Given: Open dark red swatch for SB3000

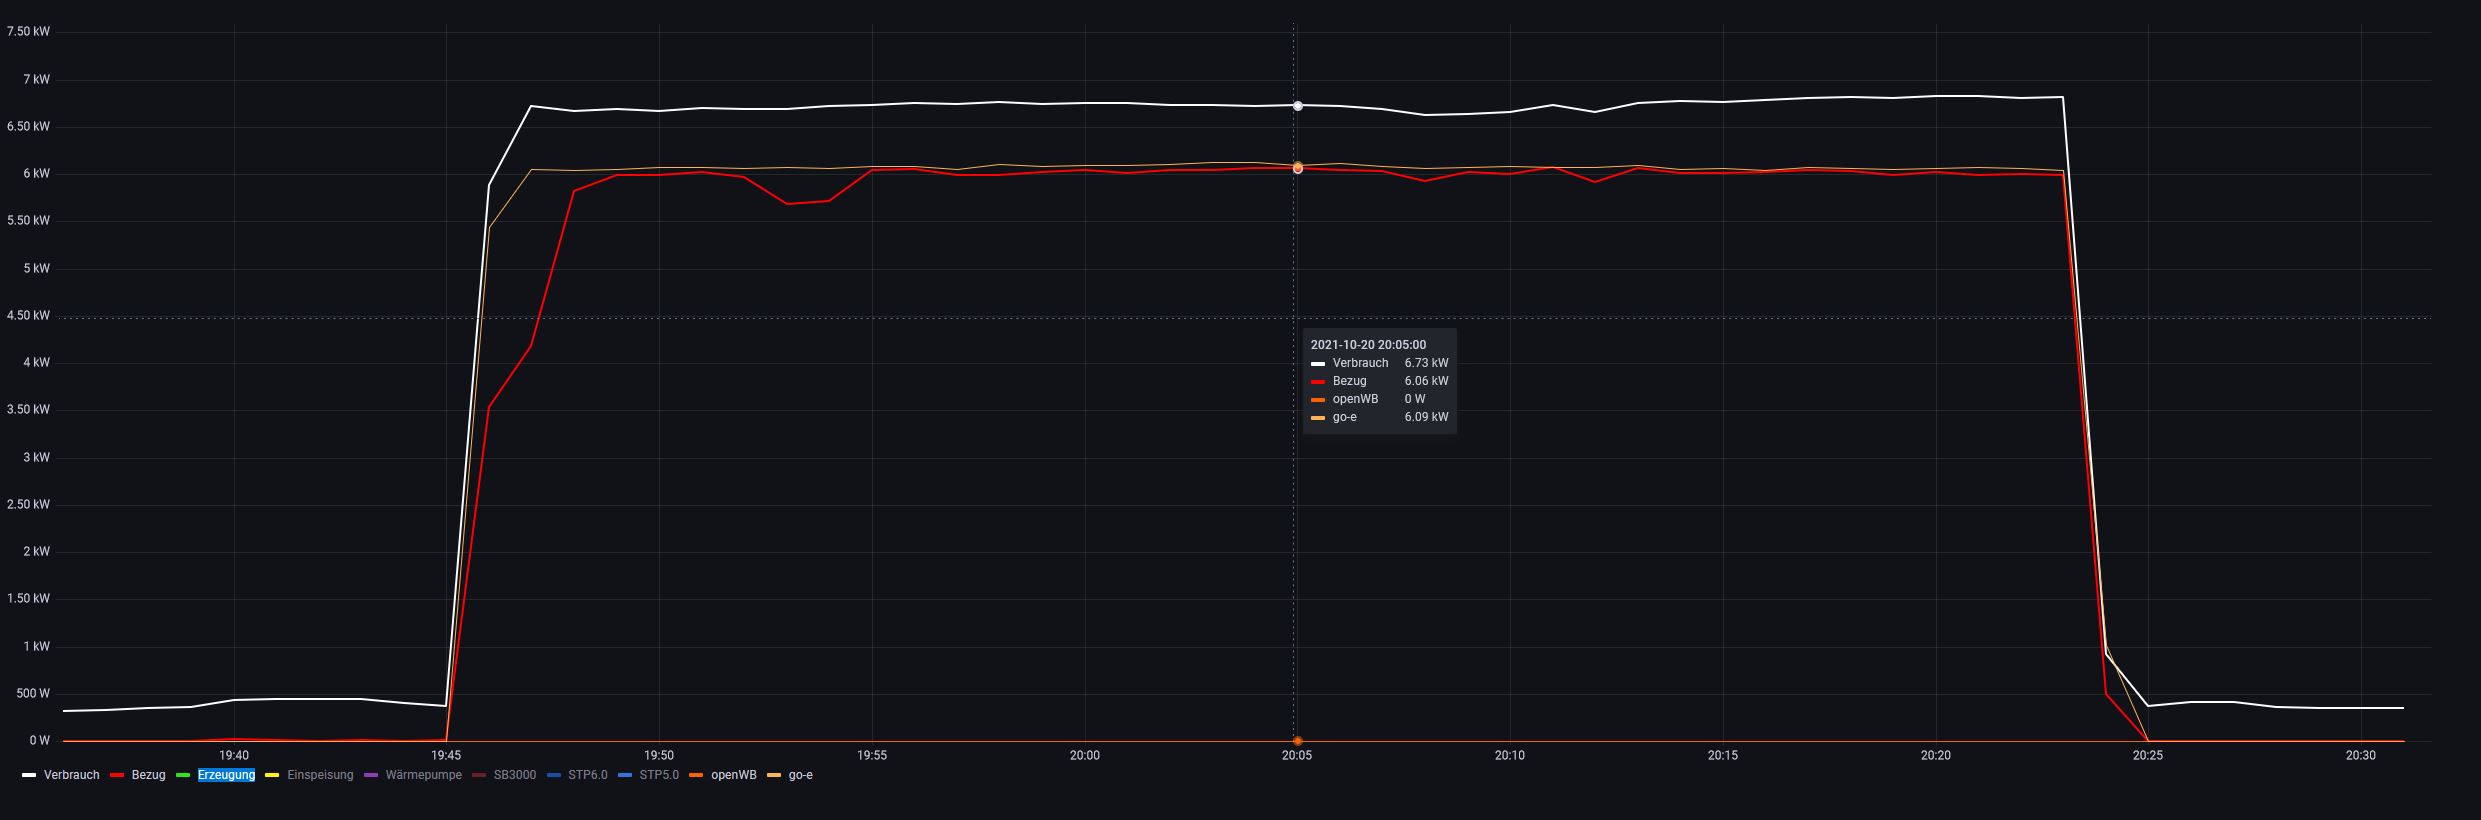Looking at the screenshot, I should 479,775.
